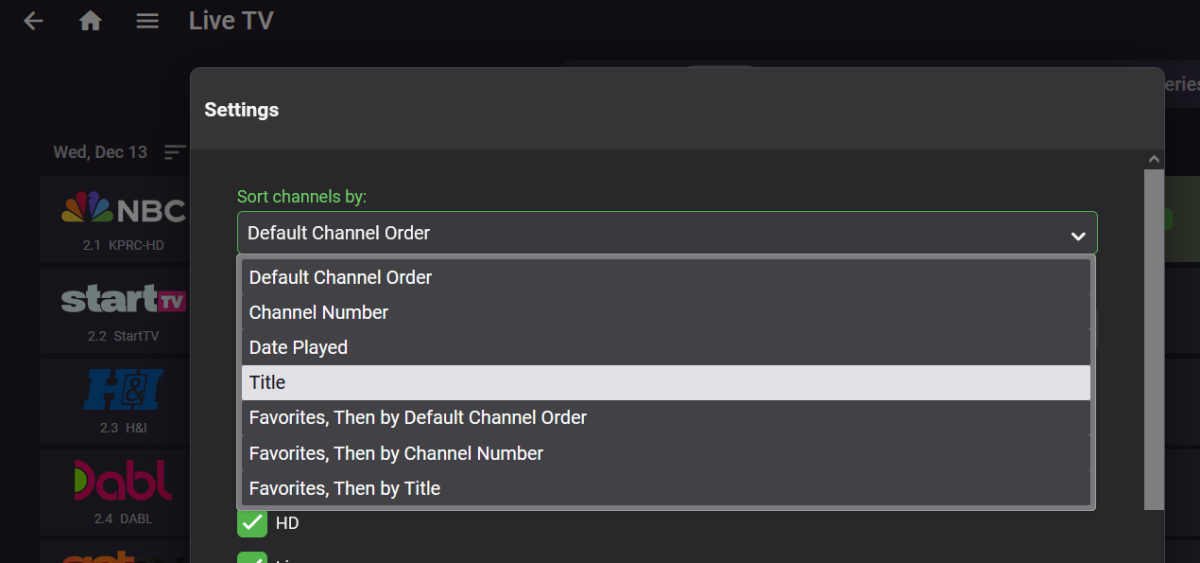Pick Date Played from the list
Viewport: 1200px width, 563px height.
[666, 347]
